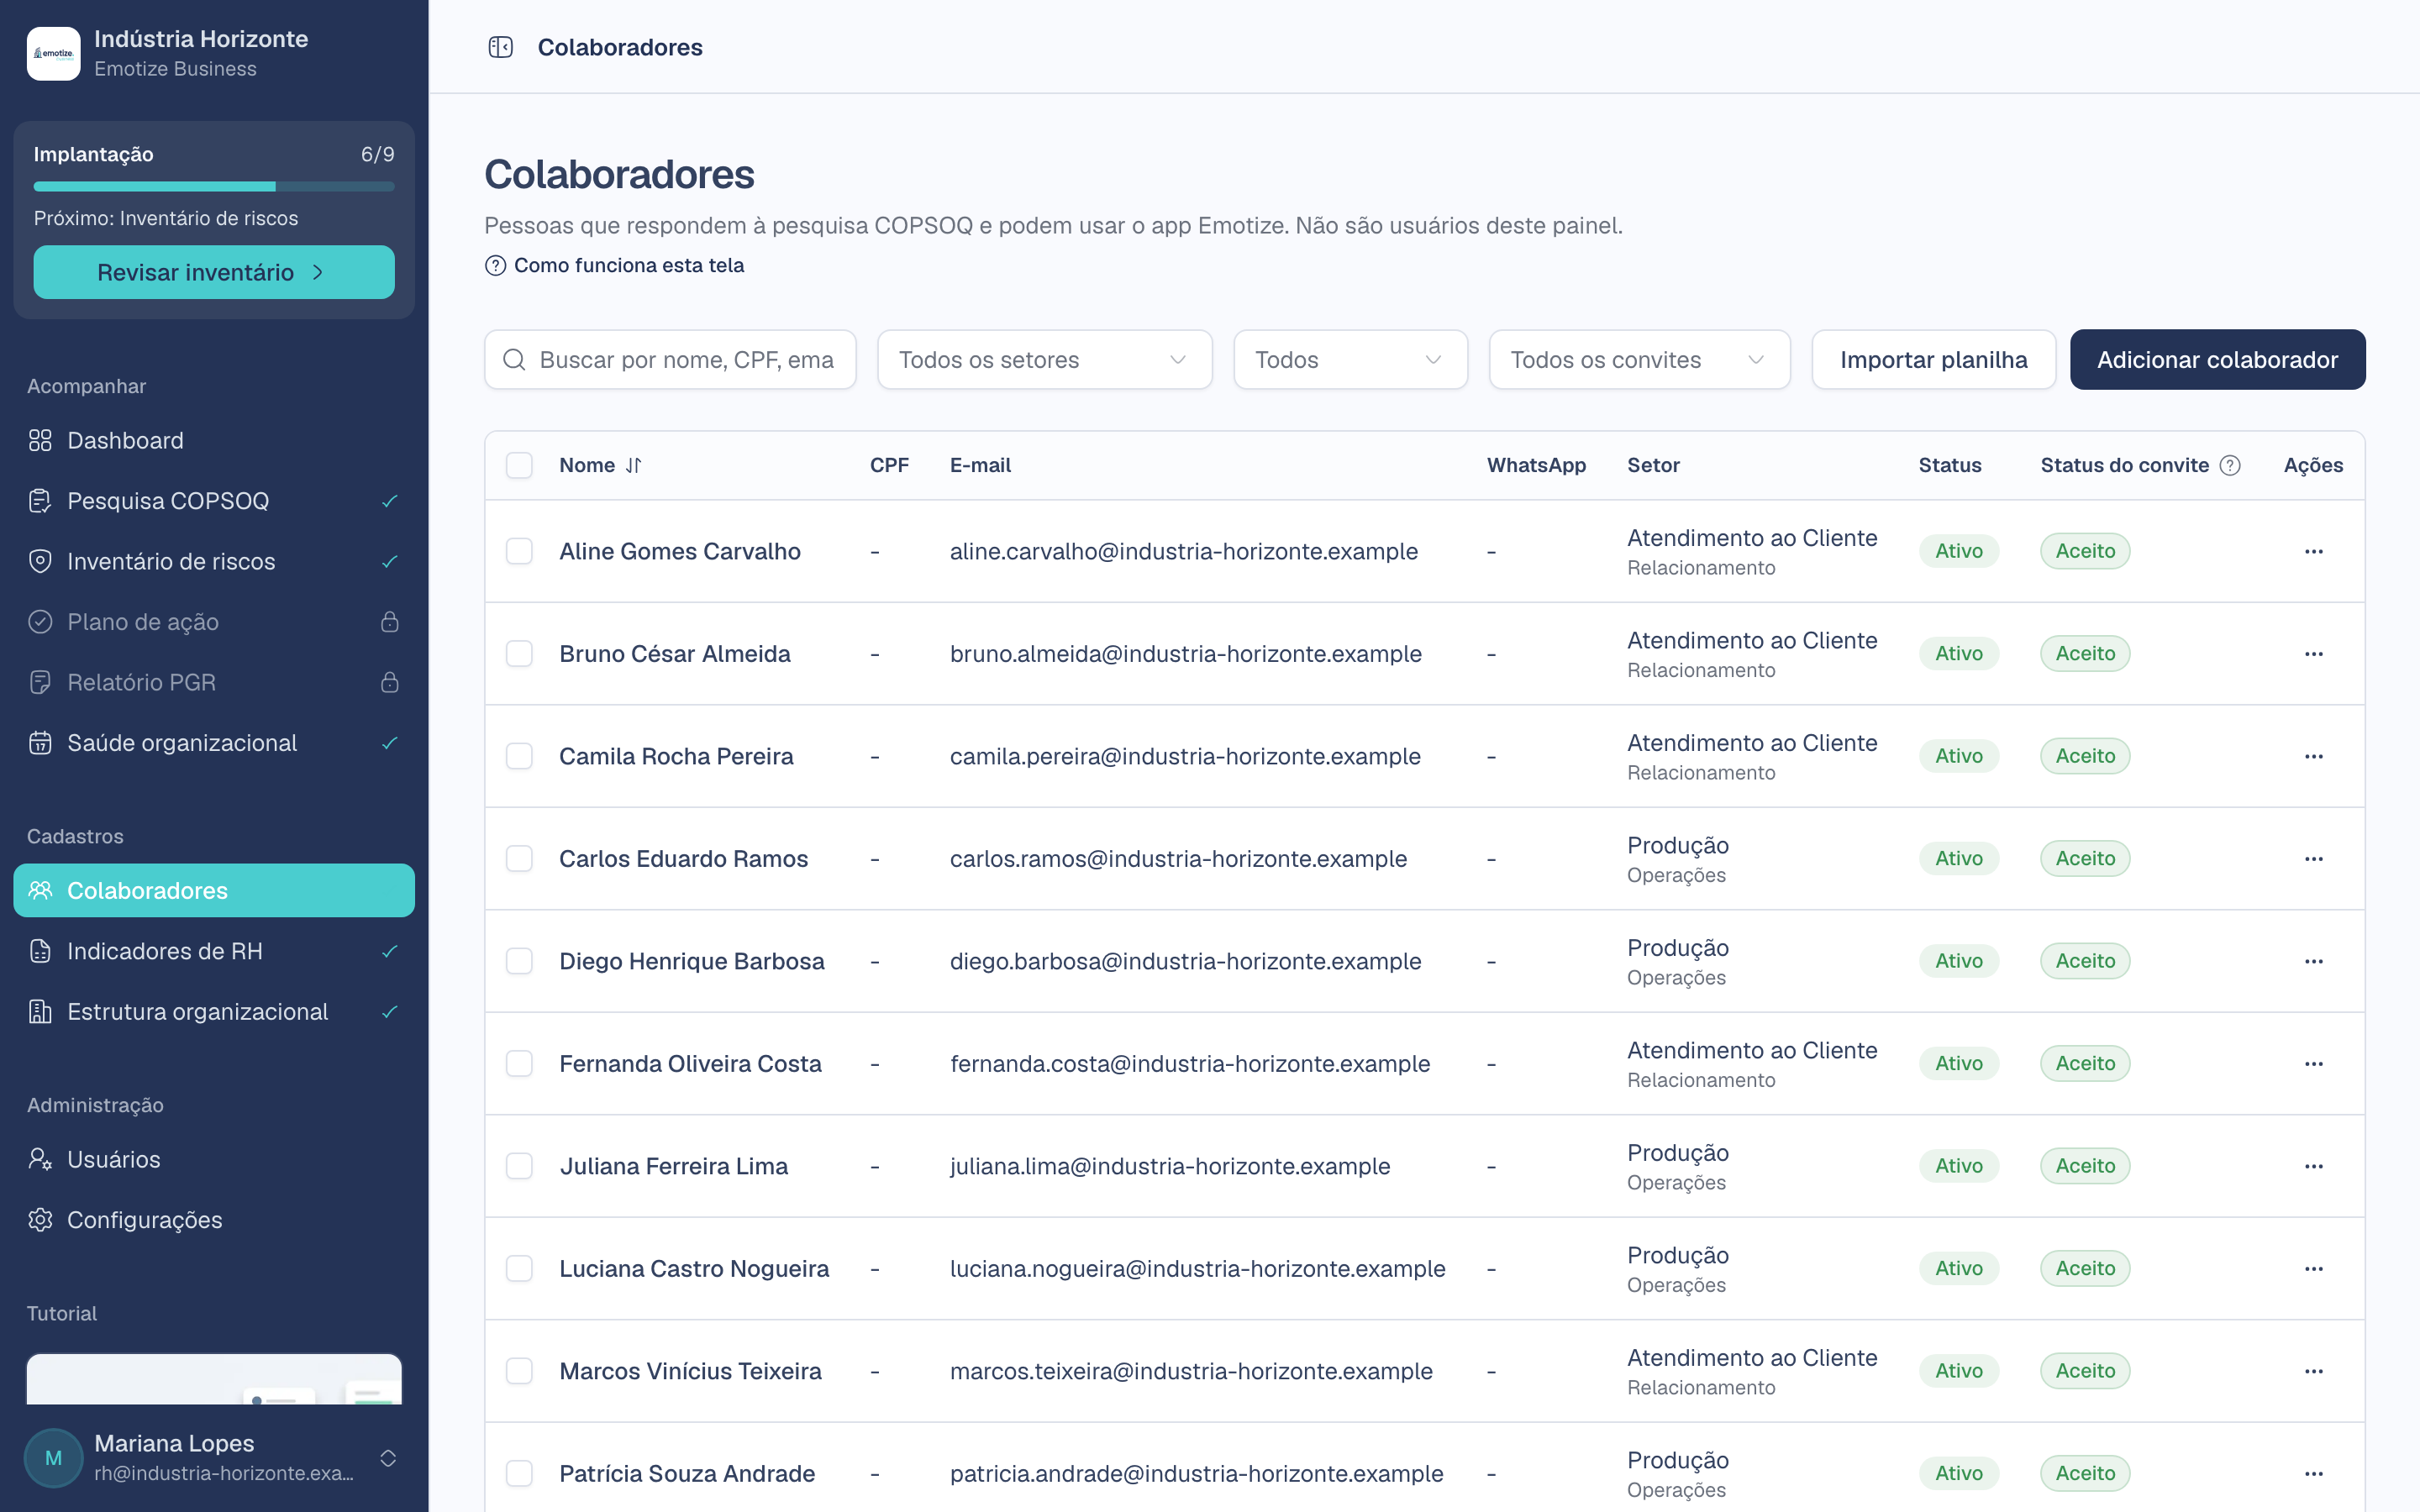Click the lock icon on Relatório PGR
The height and width of the screenshot is (1512, 2420).
pos(390,682)
